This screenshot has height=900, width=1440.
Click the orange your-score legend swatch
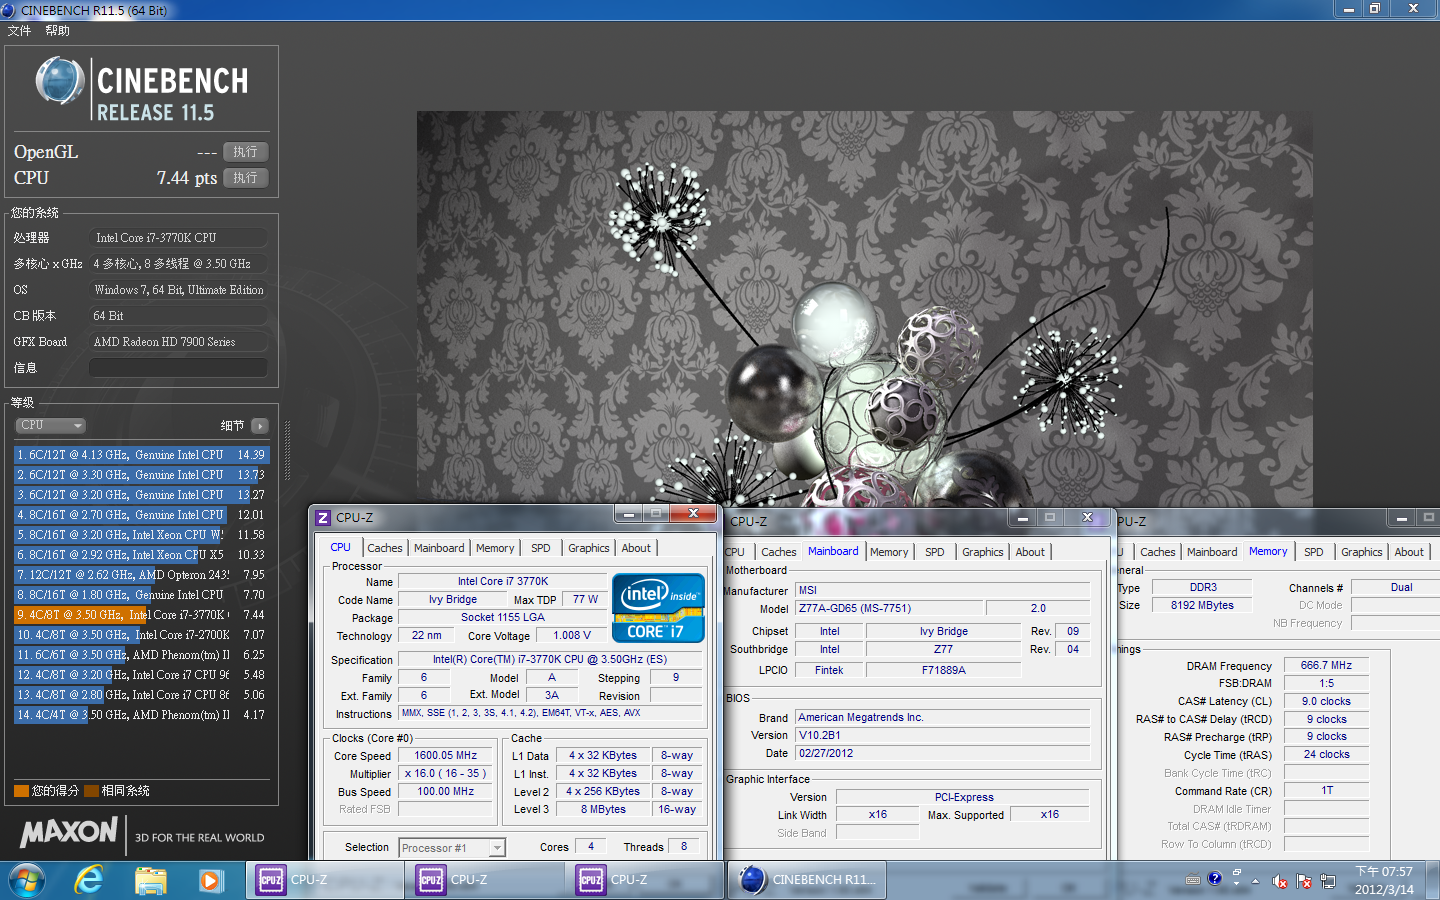[21, 791]
